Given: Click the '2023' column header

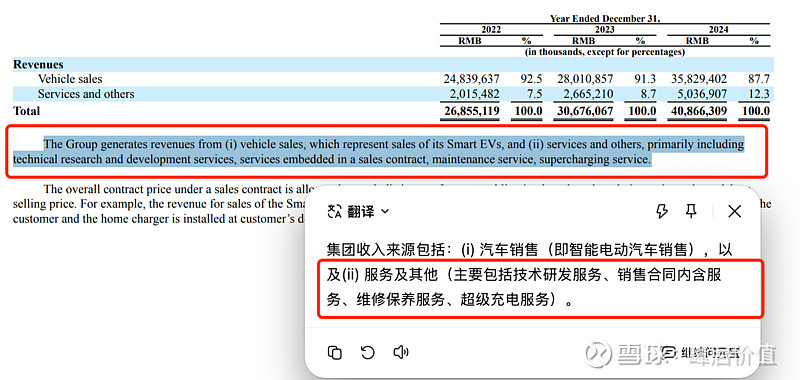Looking at the screenshot, I should click(x=604, y=30).
